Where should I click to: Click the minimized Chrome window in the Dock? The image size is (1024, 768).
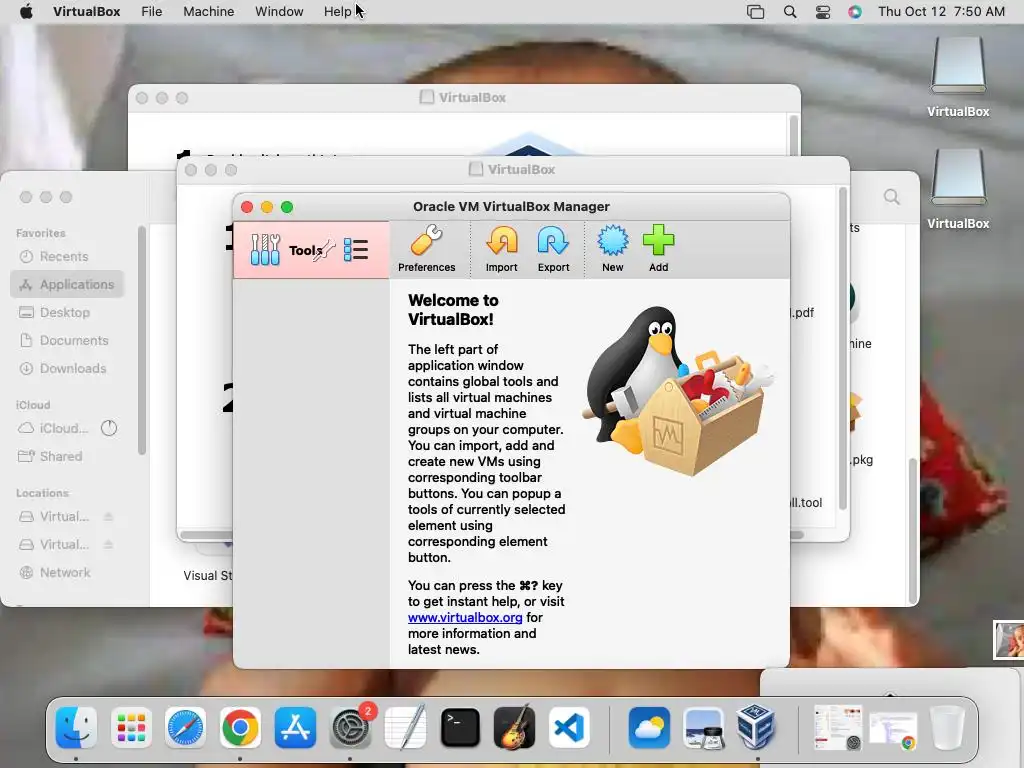point(893,729)
